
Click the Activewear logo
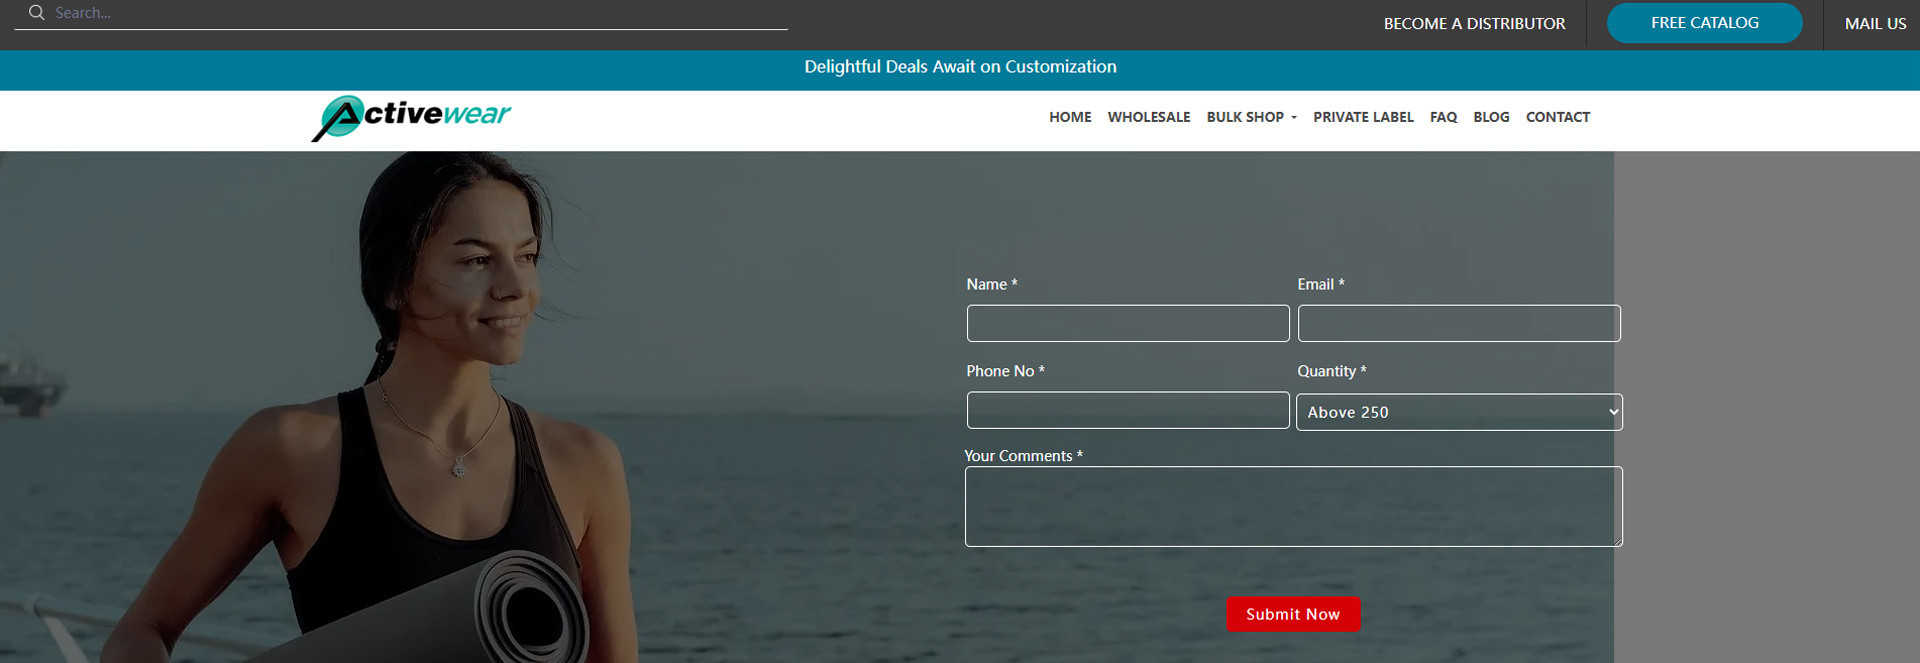point(411,118)
